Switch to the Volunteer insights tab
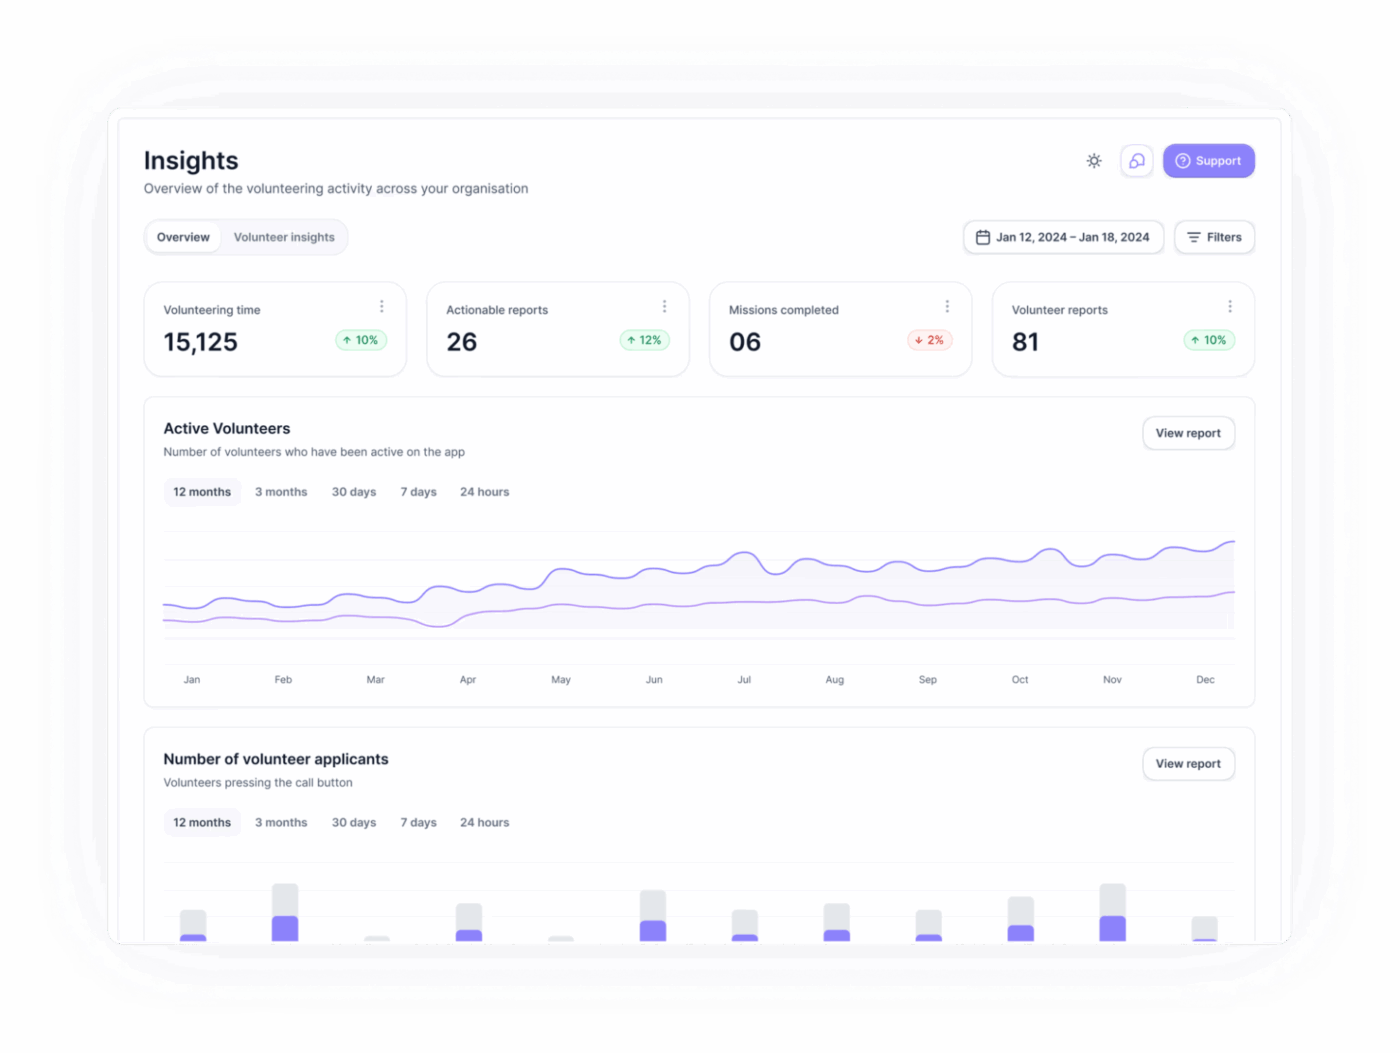Screen dimensions: 1400x1053 [284, 237]
